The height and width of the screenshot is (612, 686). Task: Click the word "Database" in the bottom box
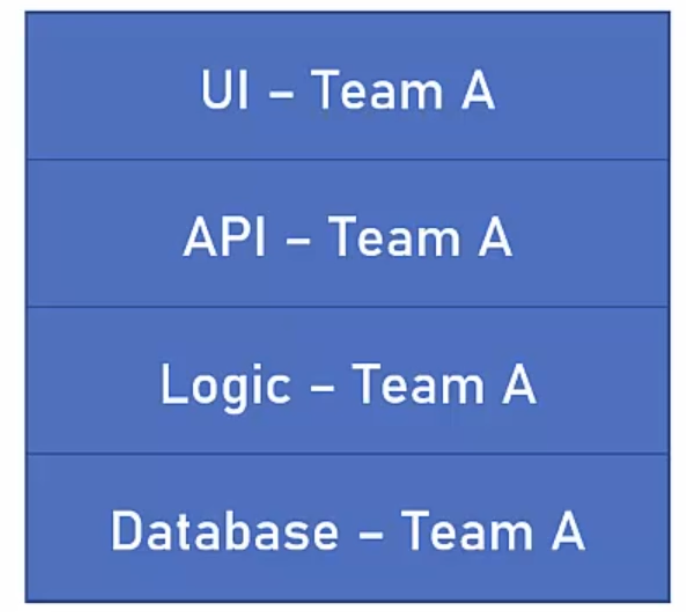click(225, 531)
